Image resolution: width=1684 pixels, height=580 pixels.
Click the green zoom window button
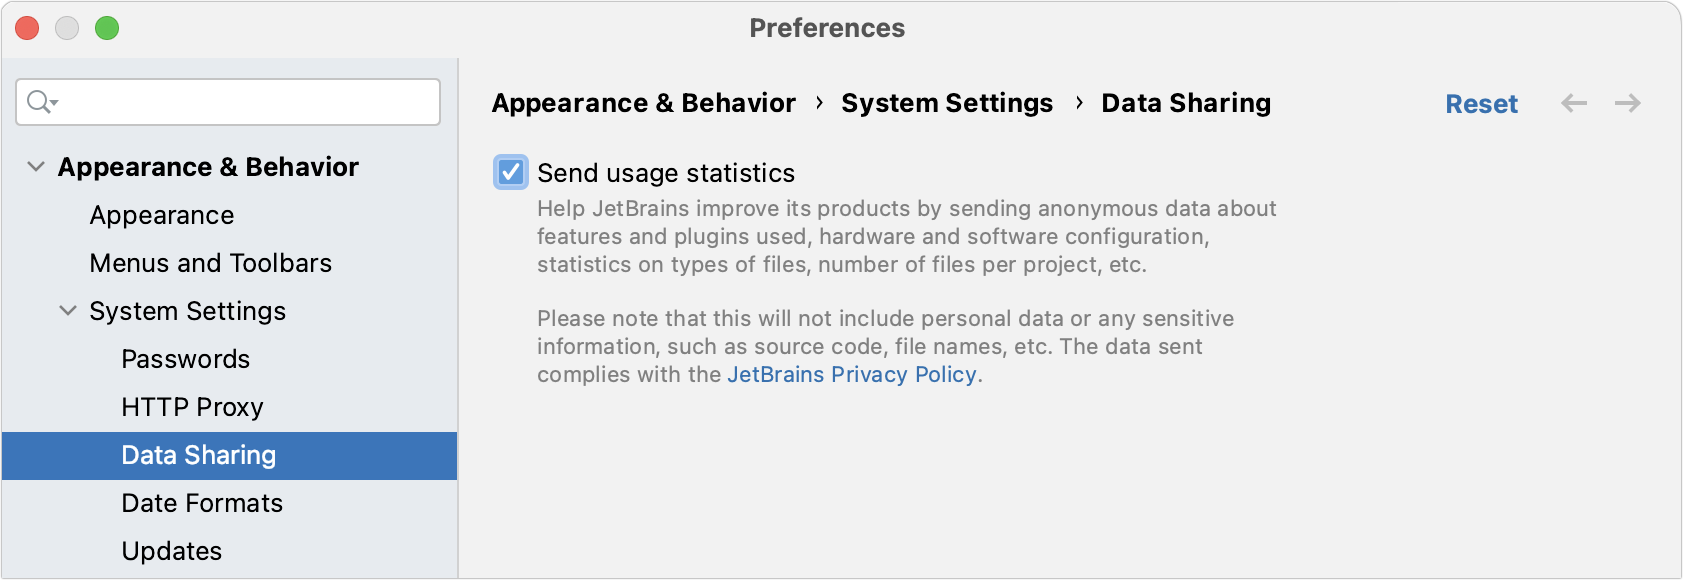point(107,28)
